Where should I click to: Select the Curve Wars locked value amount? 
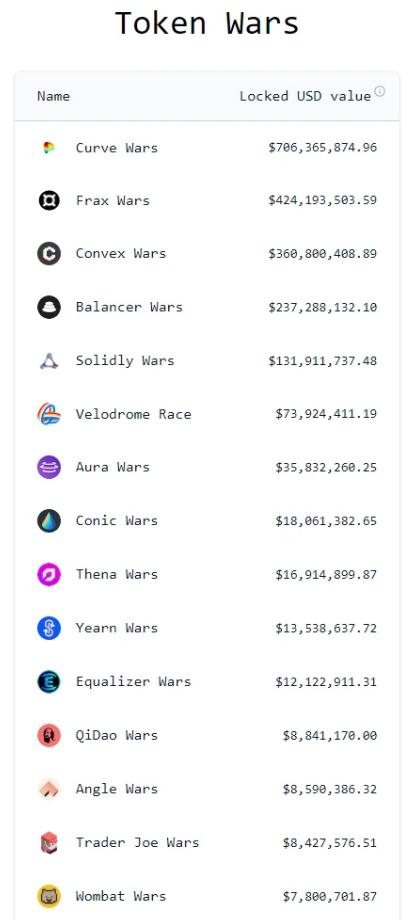(323, 147)
